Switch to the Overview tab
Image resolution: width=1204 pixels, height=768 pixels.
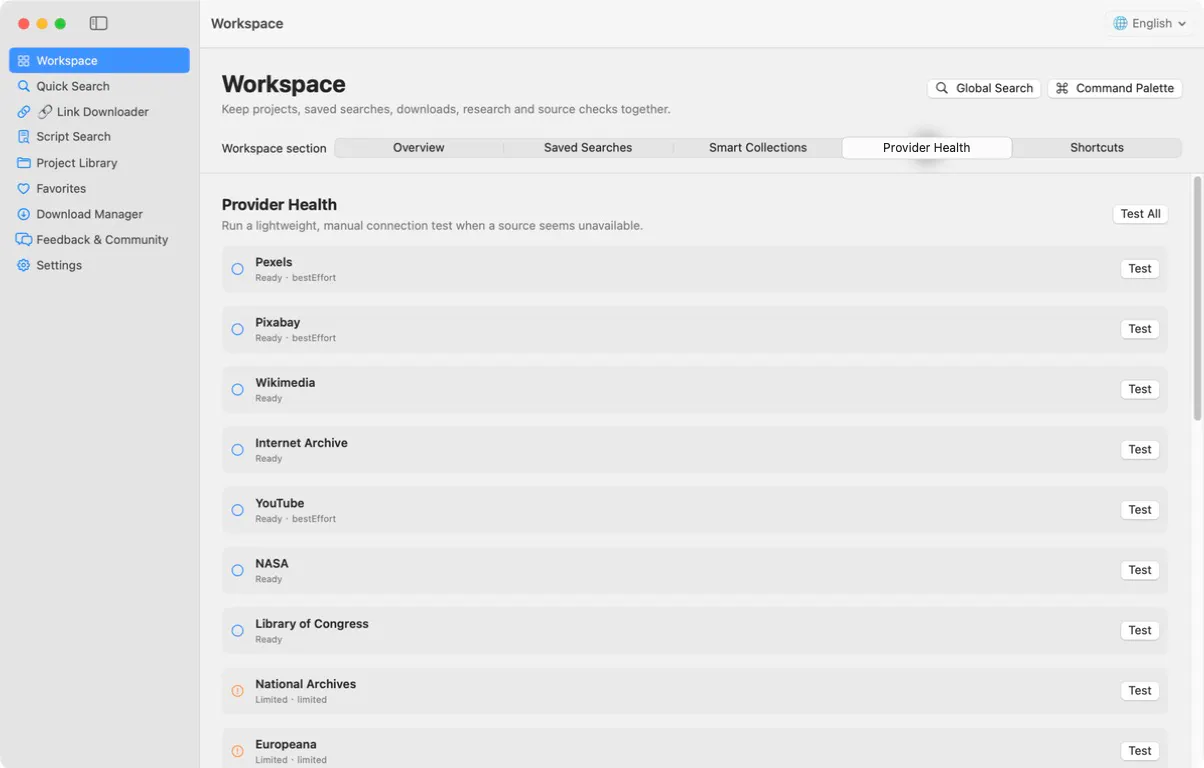point(418,148)
